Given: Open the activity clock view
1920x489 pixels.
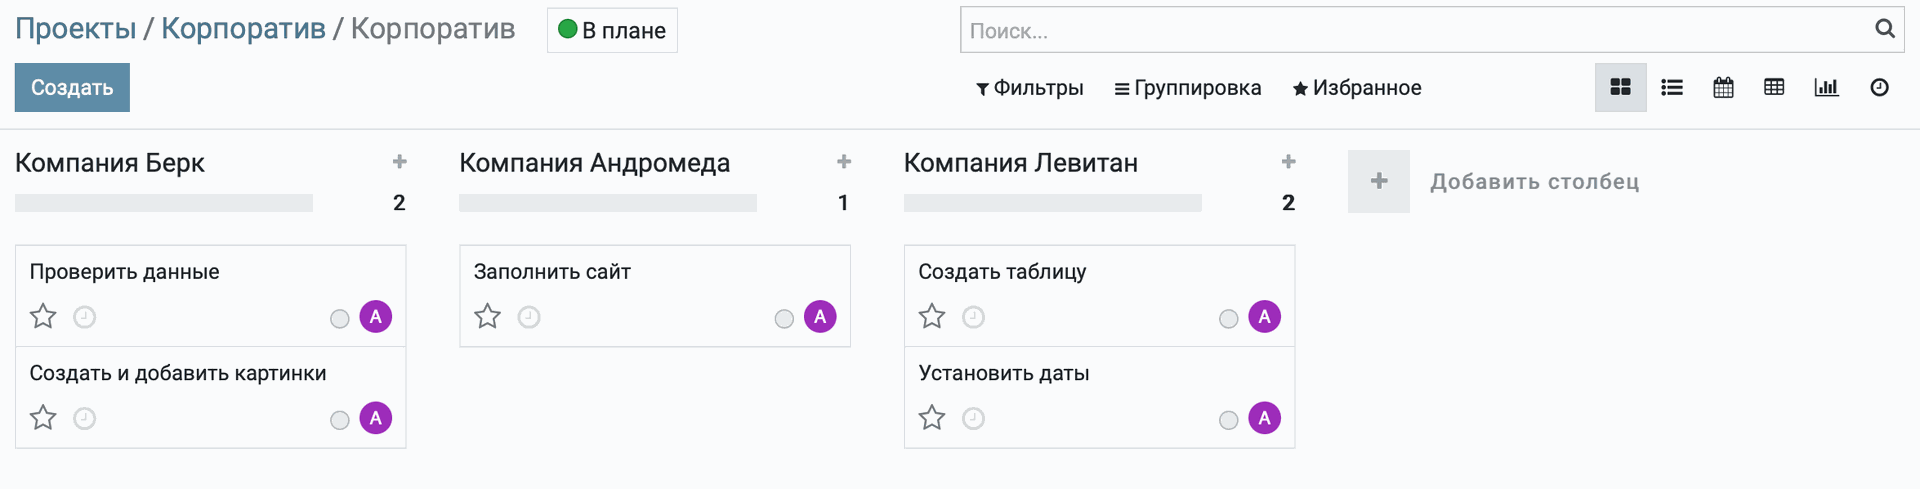Looking at the screenshot, I should pyautogui.click(x=1879, y=88).
